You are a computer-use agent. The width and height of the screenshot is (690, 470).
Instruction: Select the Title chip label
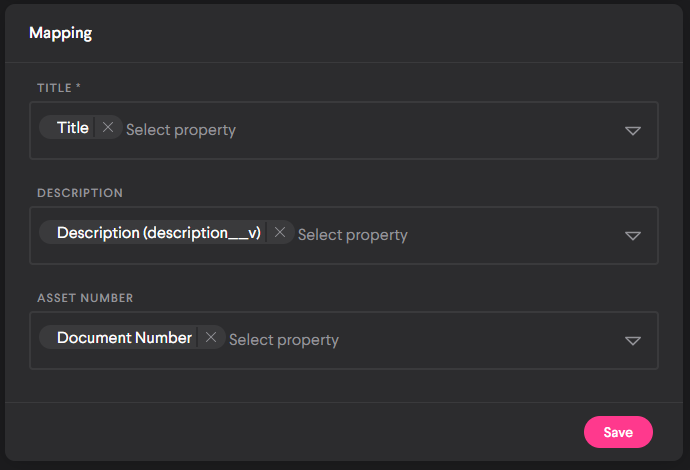(73, 128)
